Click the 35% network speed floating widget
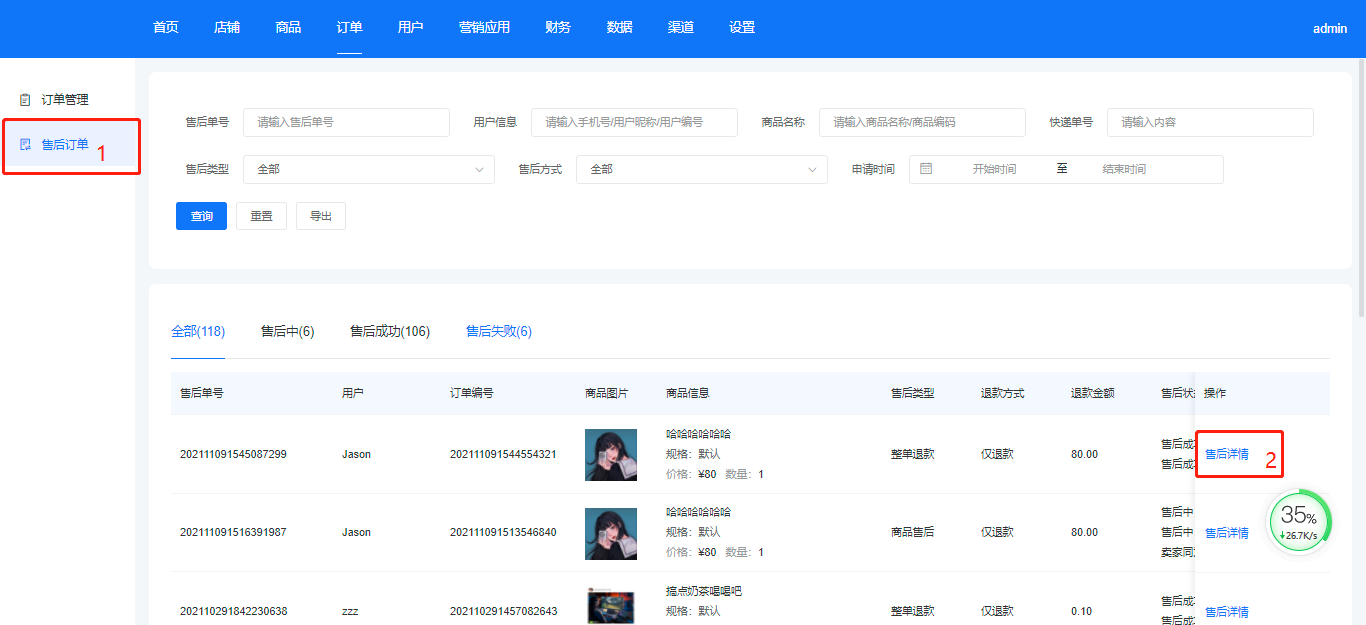 [1300, 522]
